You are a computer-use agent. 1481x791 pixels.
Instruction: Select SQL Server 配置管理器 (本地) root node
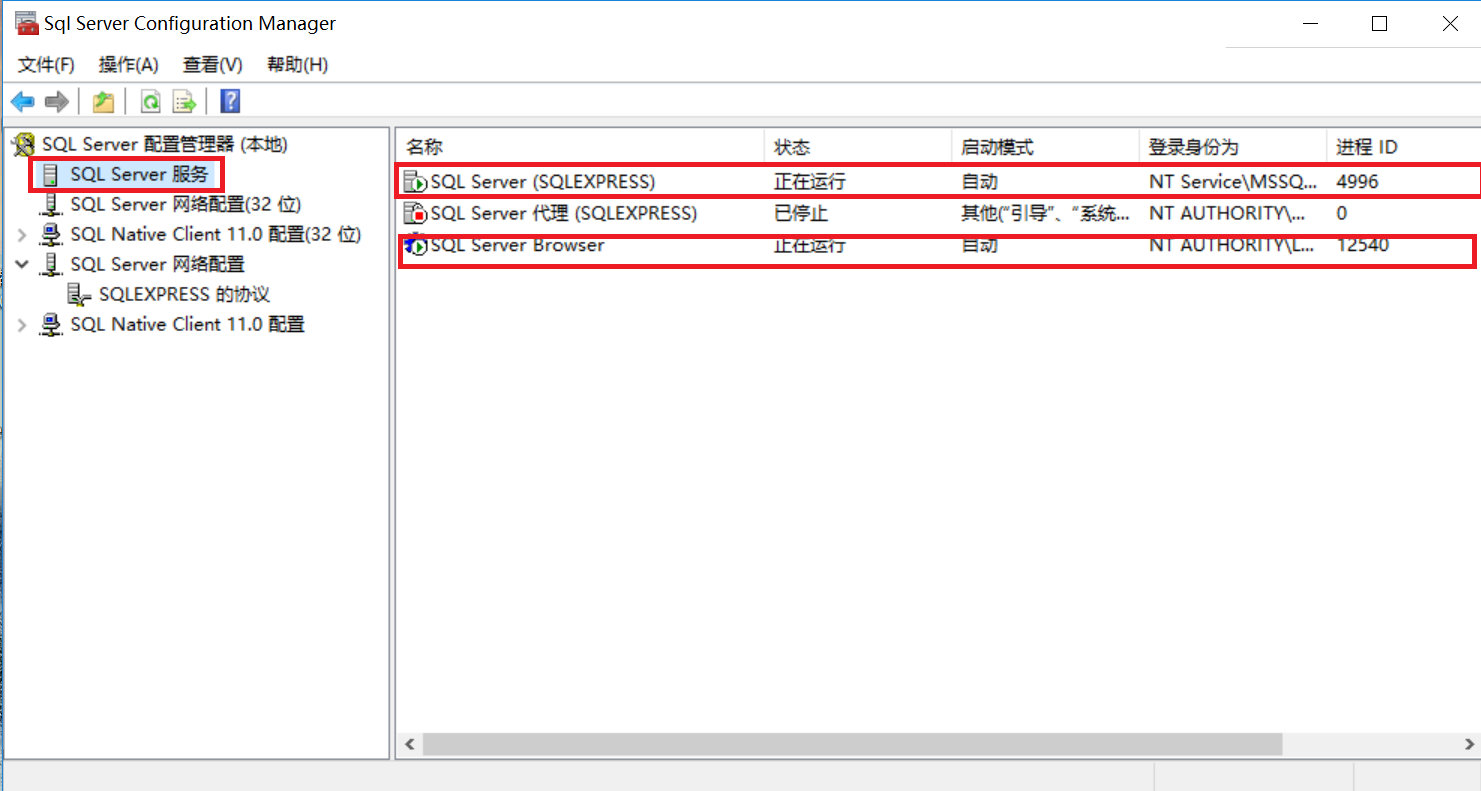[x=164, y=145]
